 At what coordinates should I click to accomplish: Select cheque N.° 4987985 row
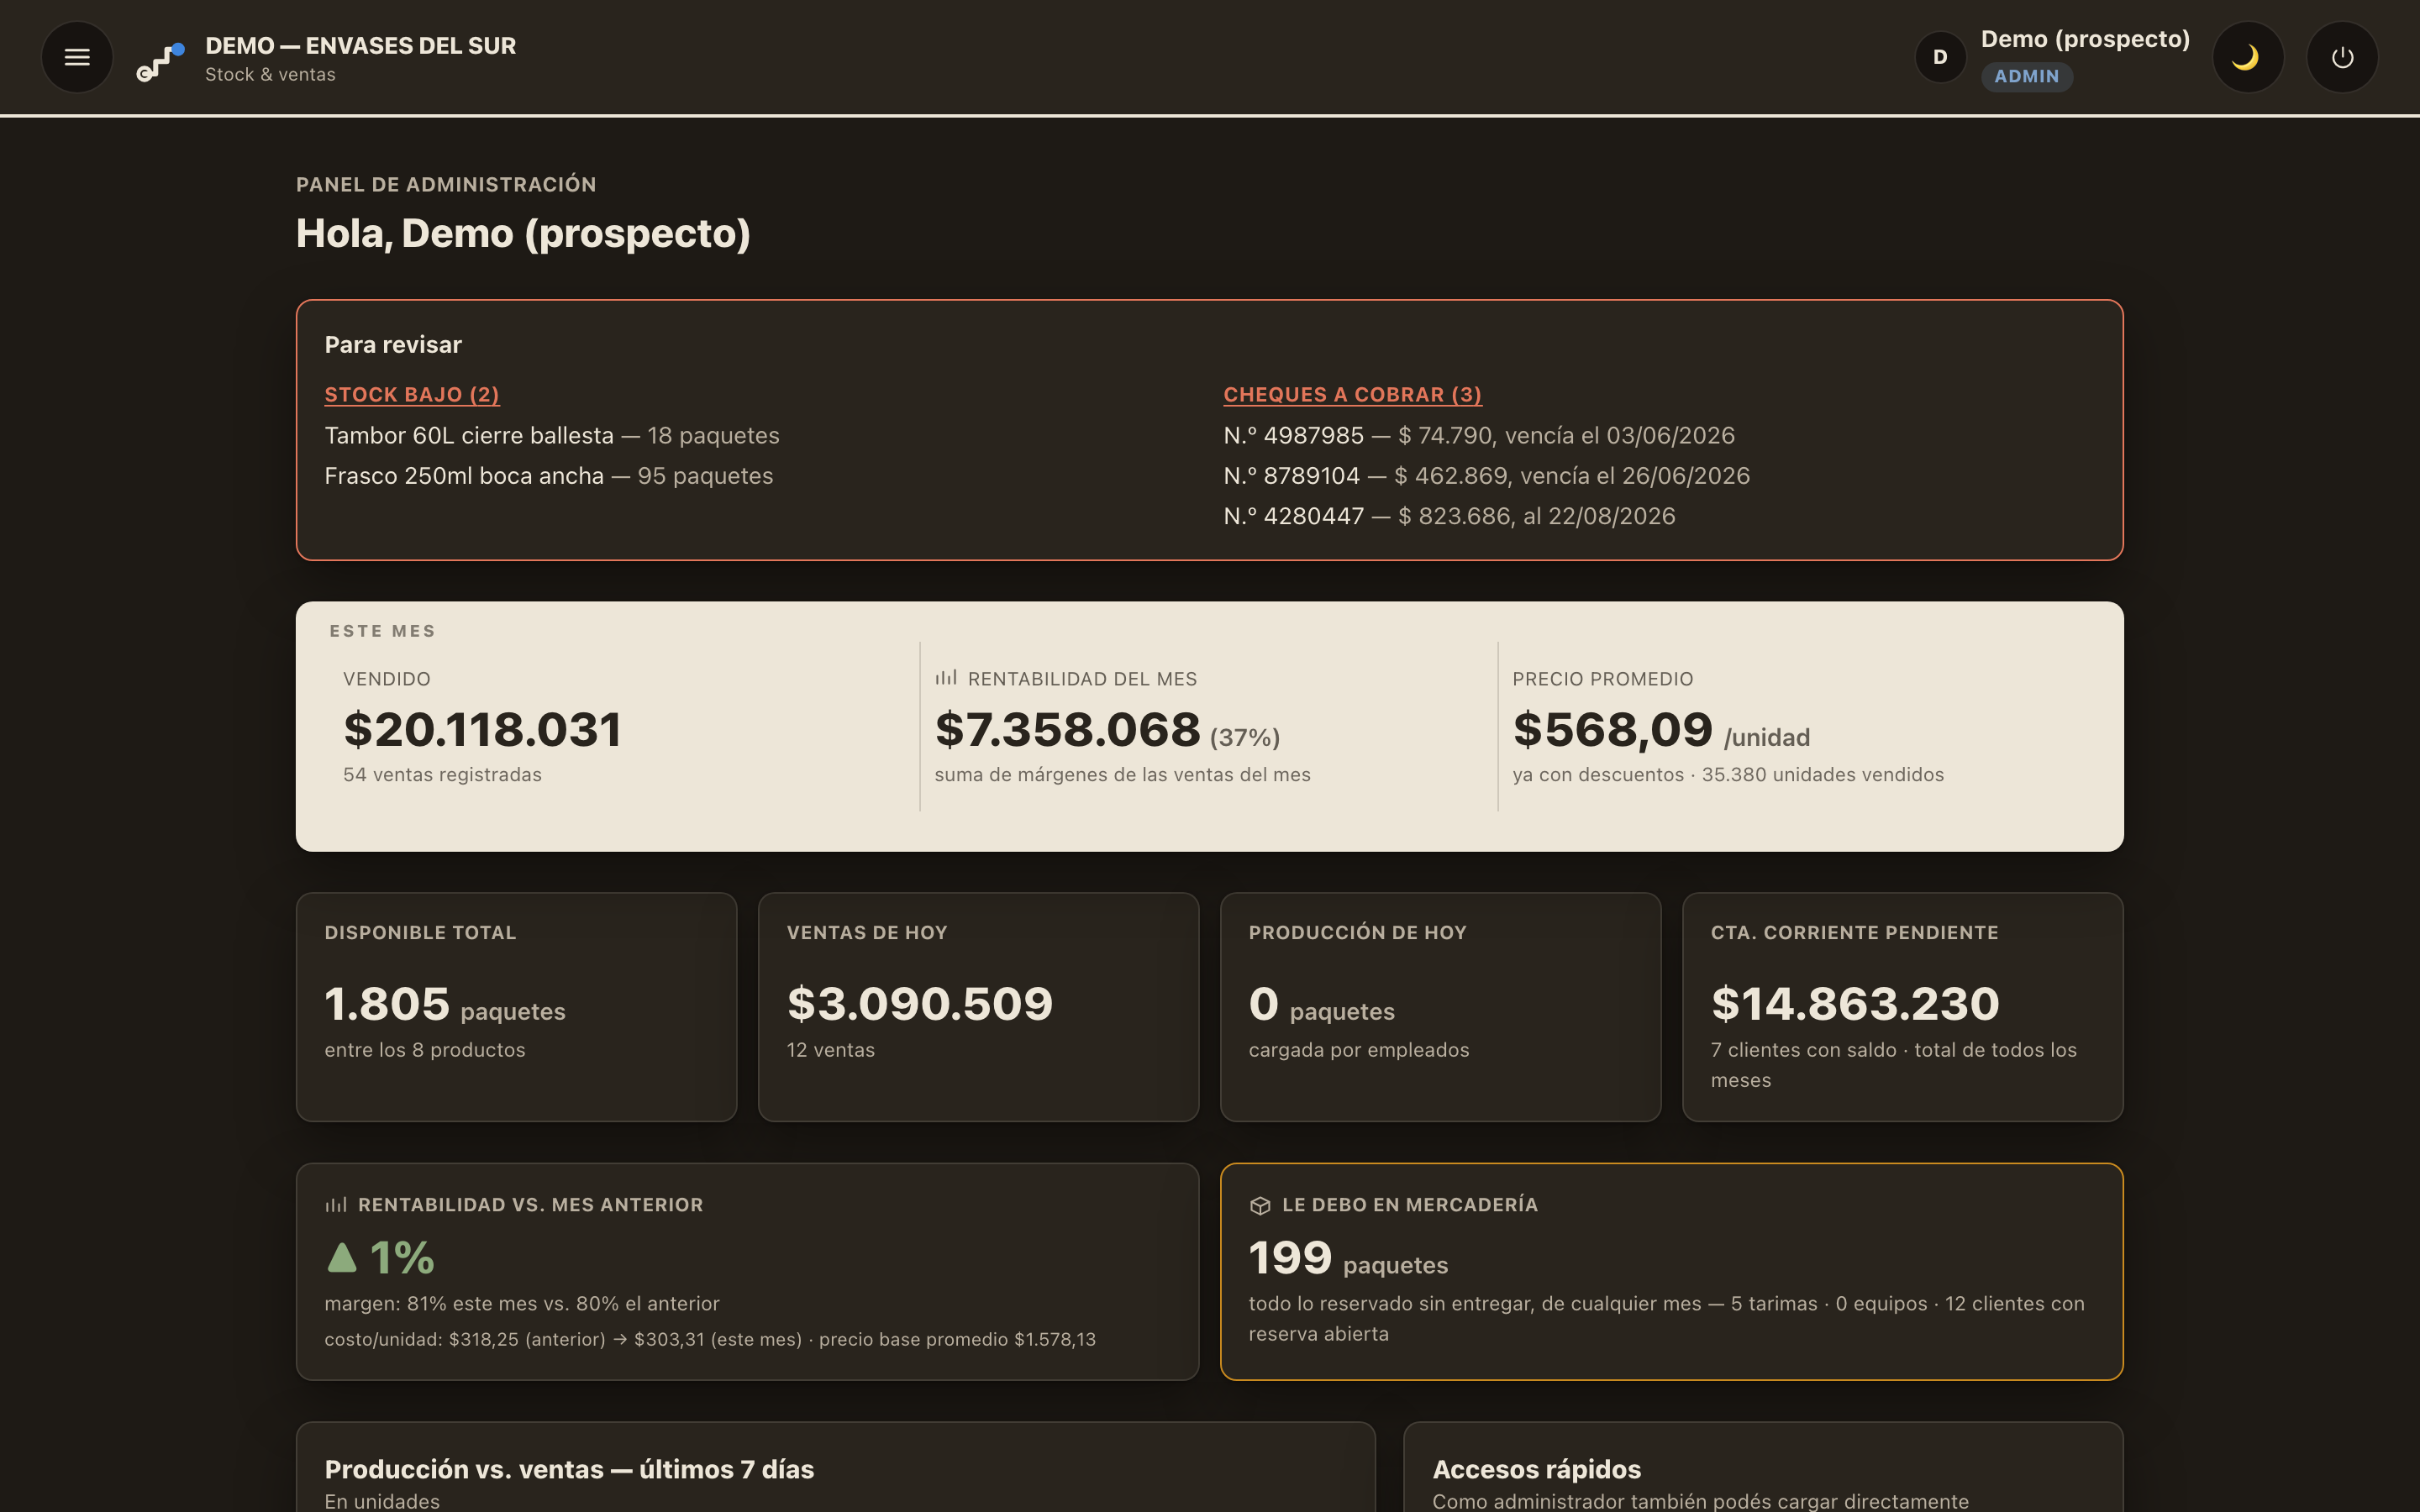(1479, 436)
